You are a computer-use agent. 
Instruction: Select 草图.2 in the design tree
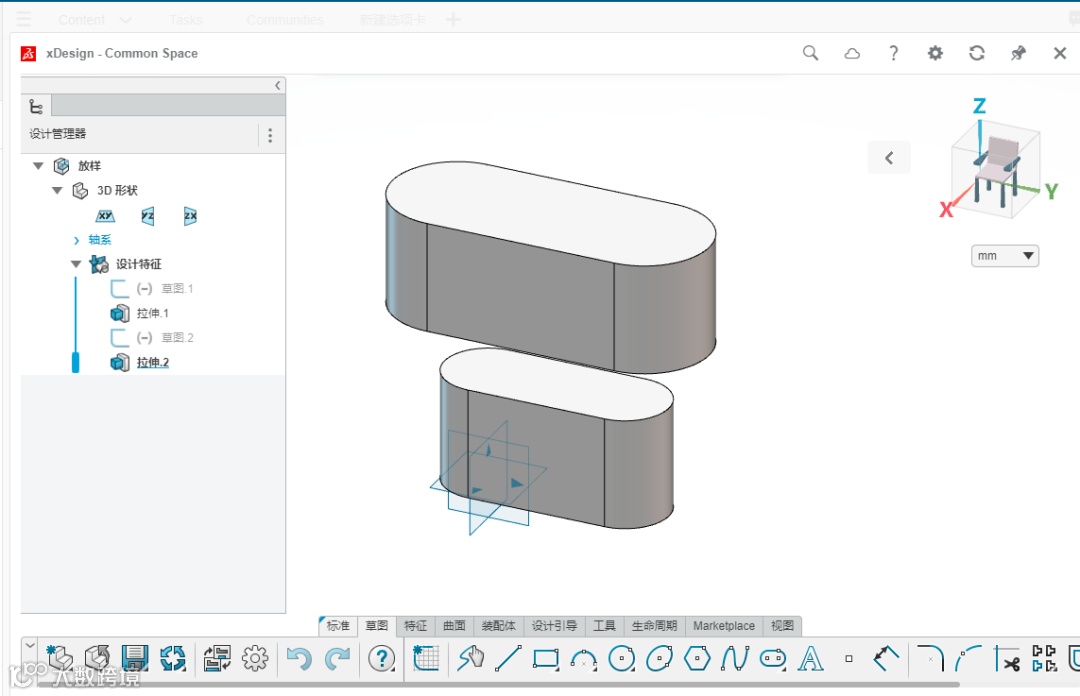click(177, 338)
